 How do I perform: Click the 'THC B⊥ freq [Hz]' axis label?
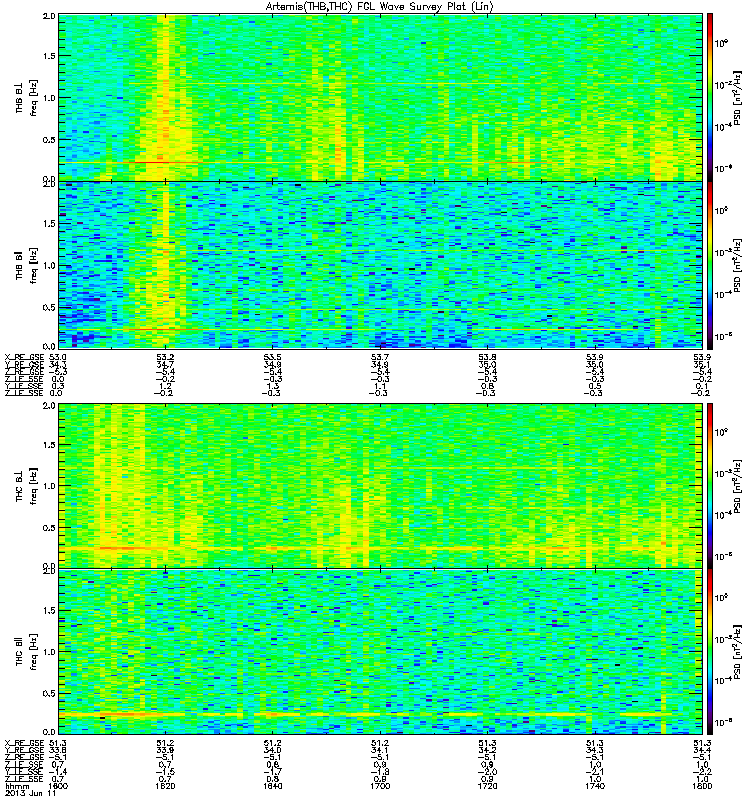point(26,486)
